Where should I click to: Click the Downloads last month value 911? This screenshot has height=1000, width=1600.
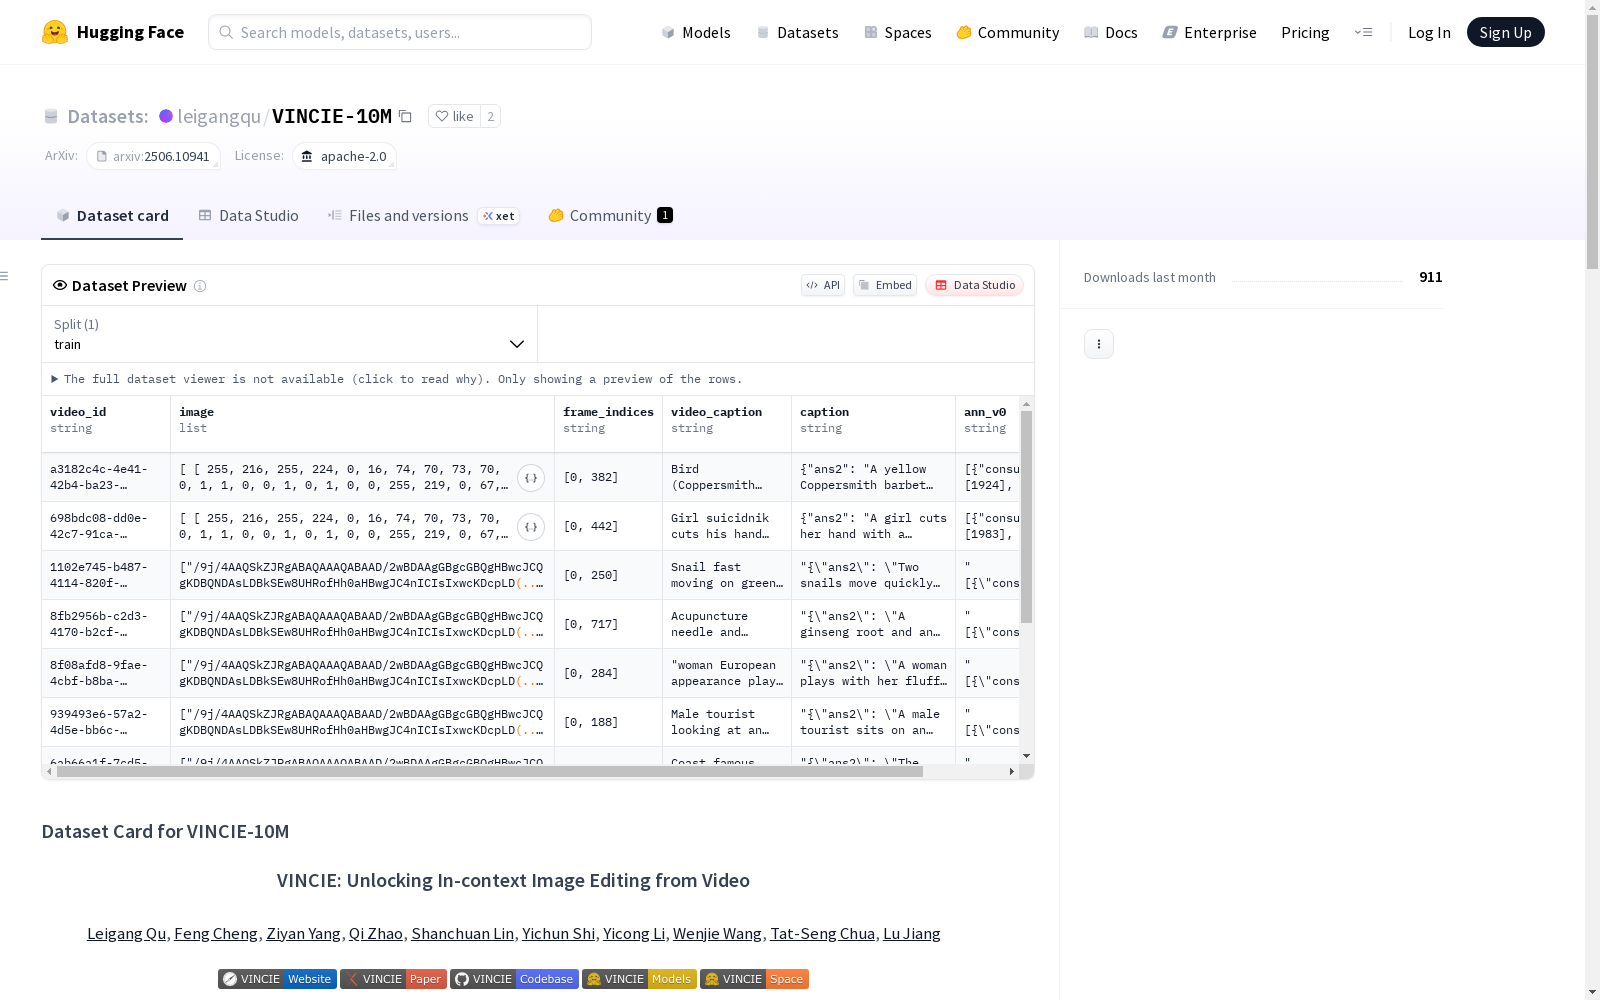point(1431,277)
